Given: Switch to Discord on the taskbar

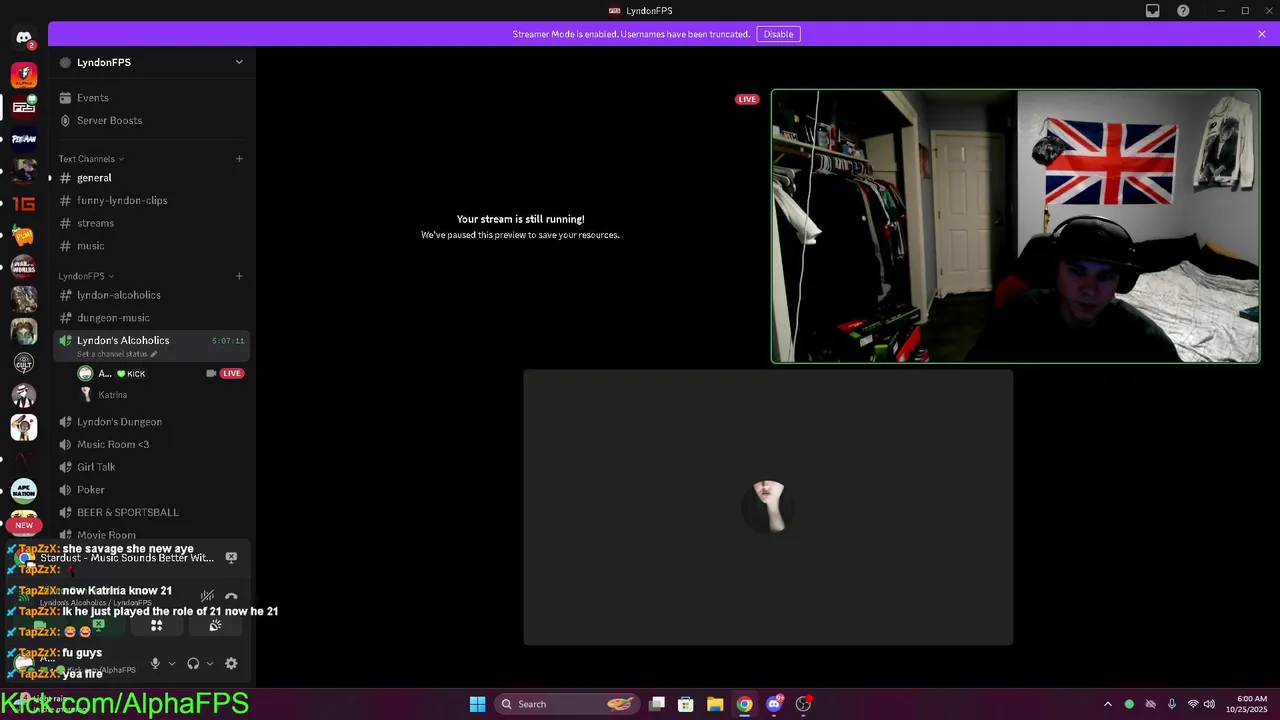Looking at the screenshot, I should (774, 704).
